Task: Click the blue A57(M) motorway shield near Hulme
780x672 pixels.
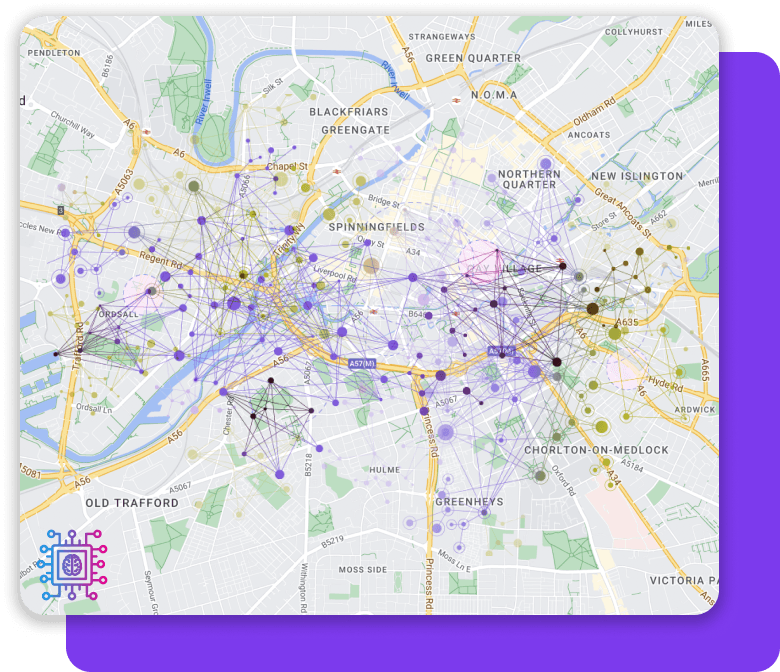Action: [x=362, y=362]
